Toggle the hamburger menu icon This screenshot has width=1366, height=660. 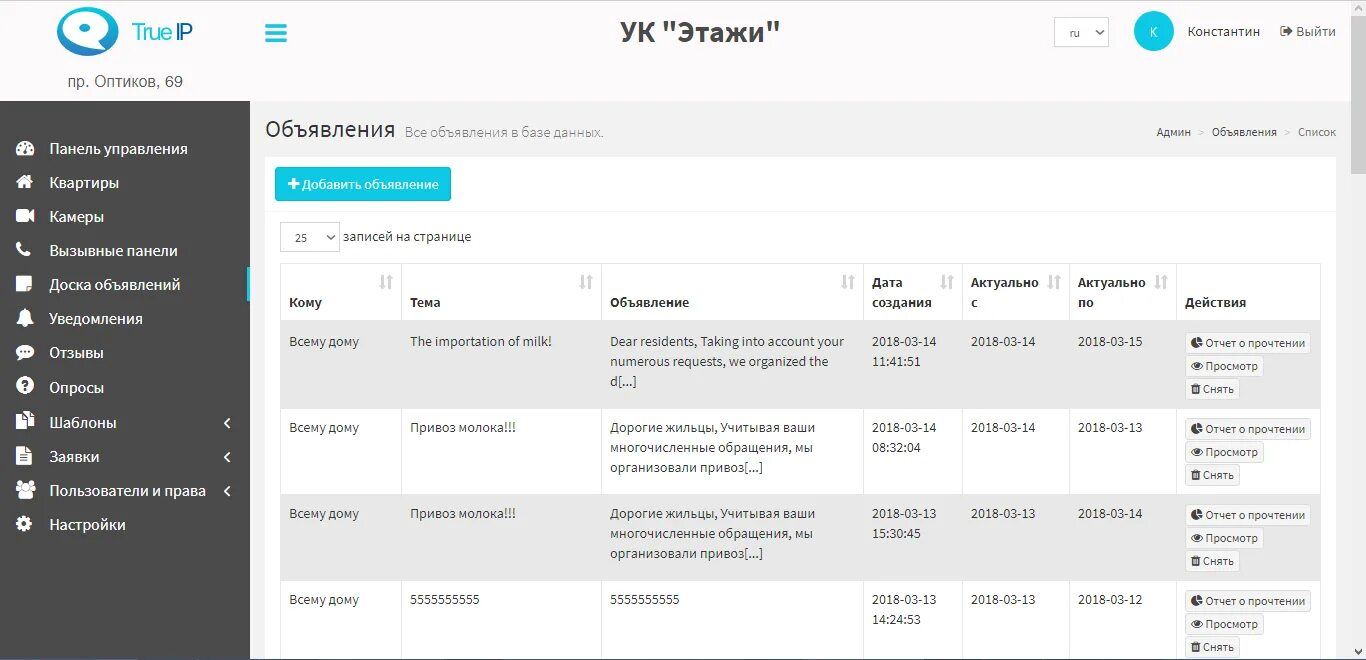coord(276,33)
